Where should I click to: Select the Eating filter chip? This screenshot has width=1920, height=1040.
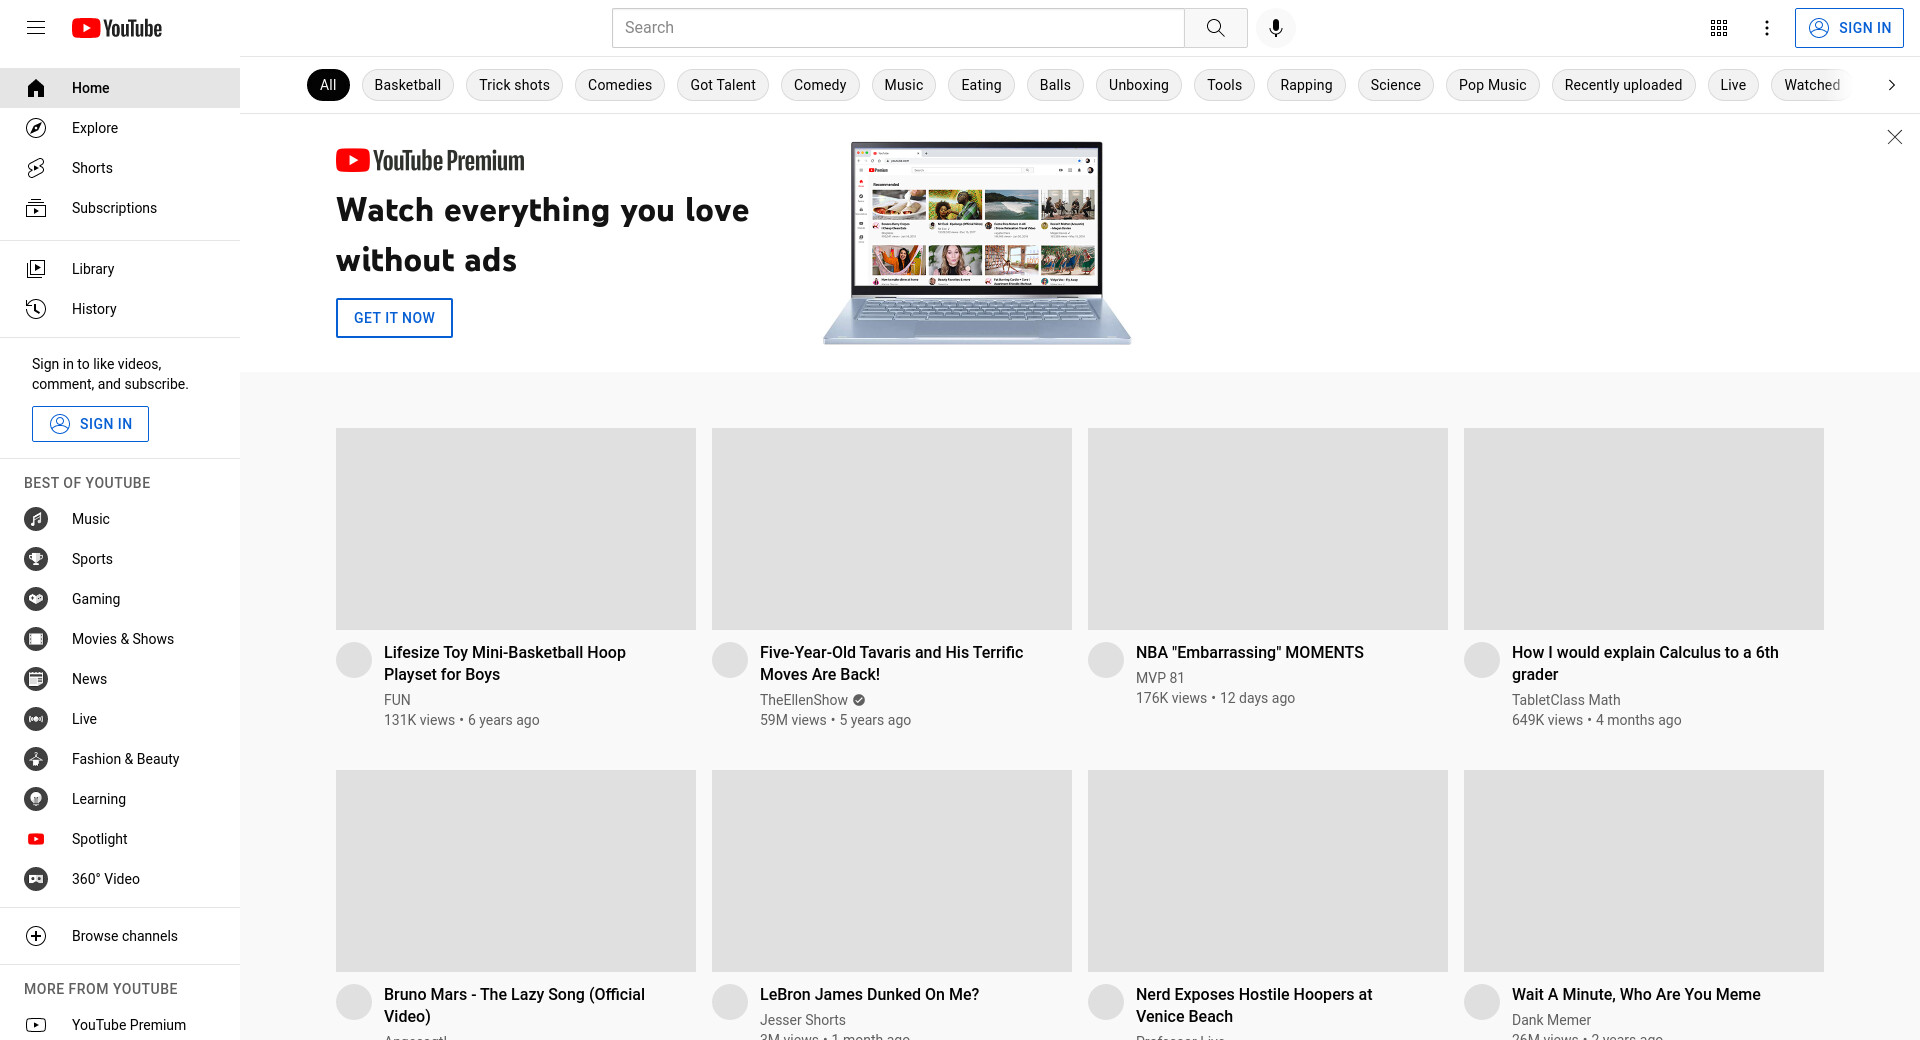(x=981, y=85)
